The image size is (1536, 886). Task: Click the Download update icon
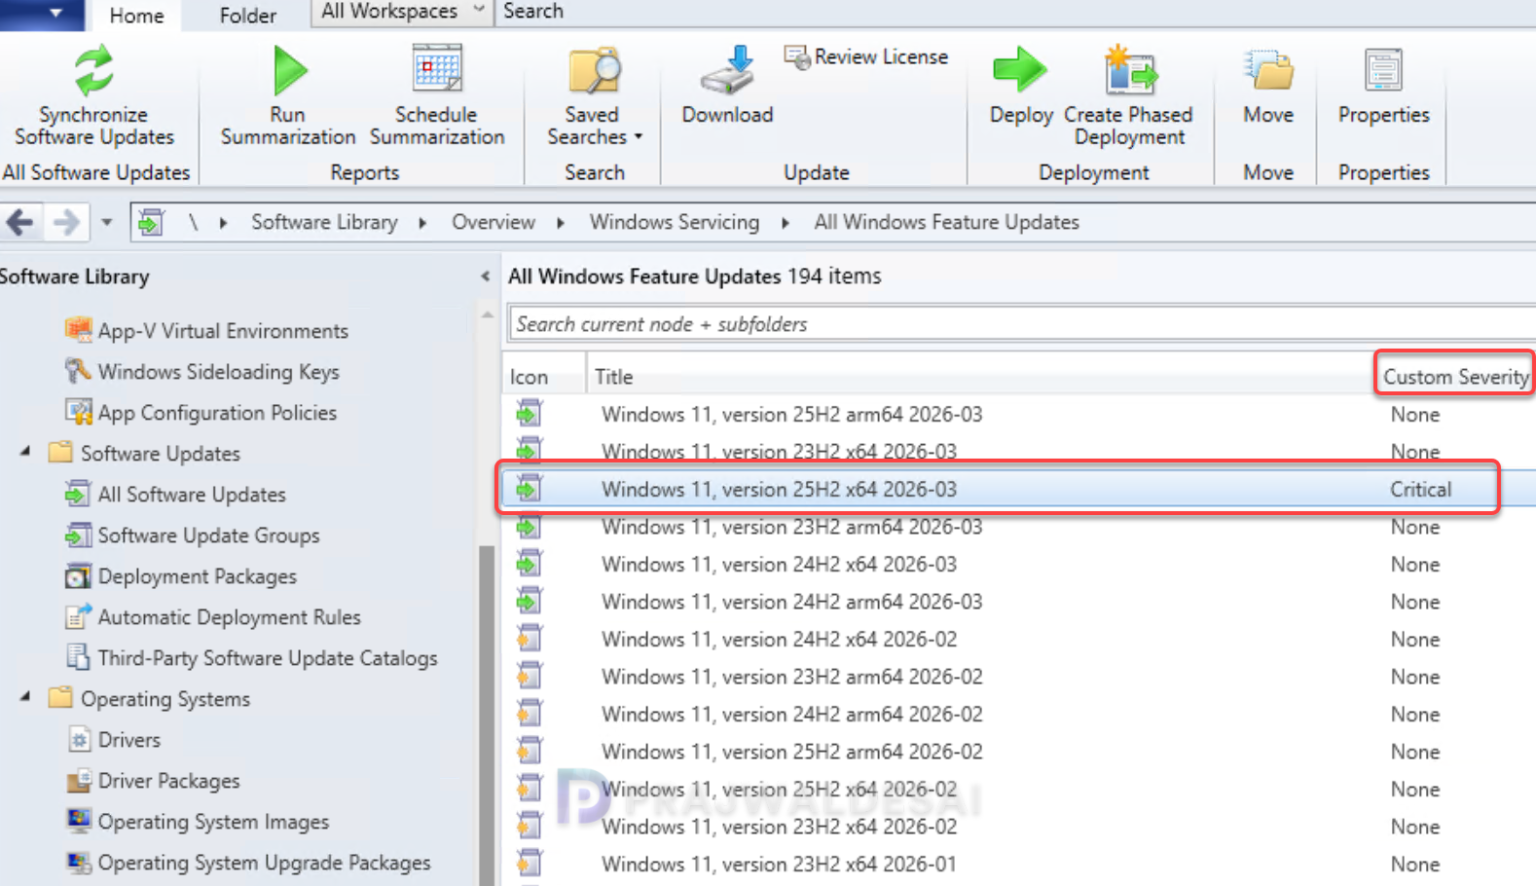(727, 70)
